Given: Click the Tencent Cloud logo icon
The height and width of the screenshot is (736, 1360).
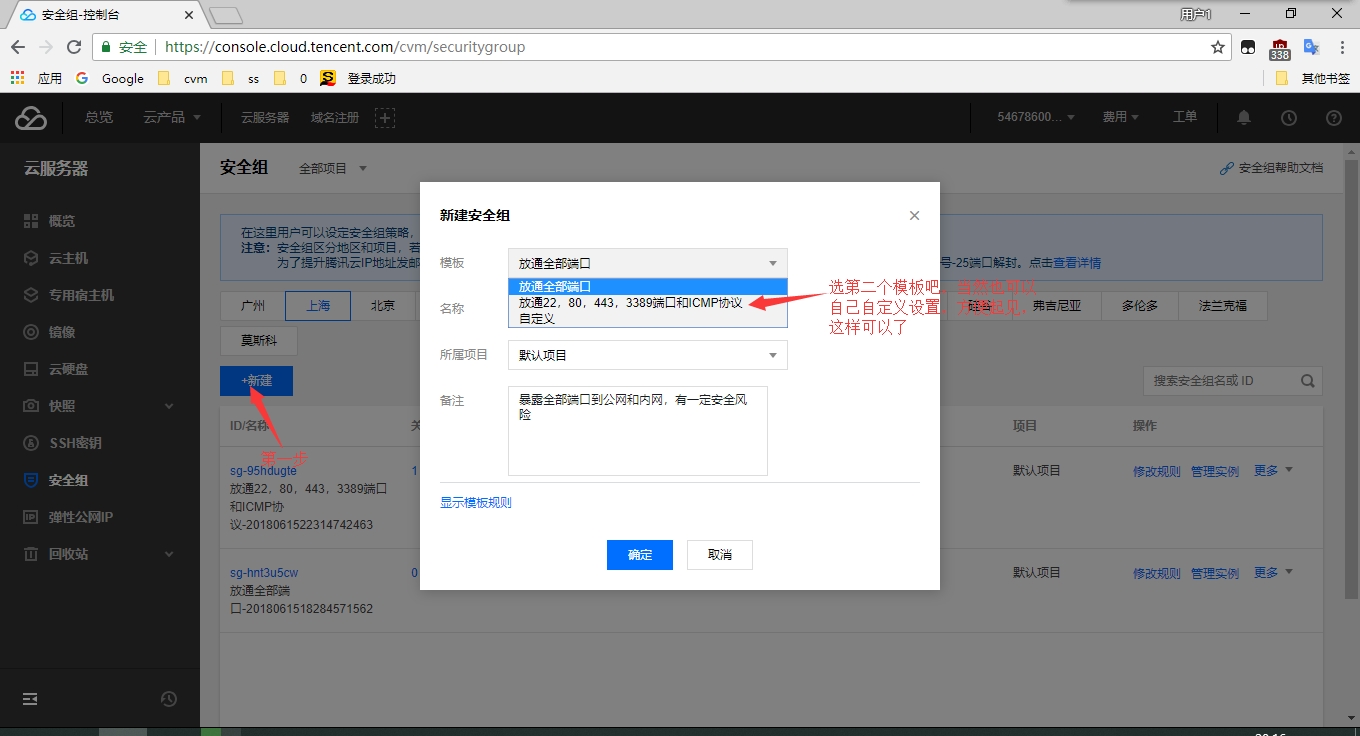Looking at the screenshot, I should pyautogui.click(x=31, y=118).
